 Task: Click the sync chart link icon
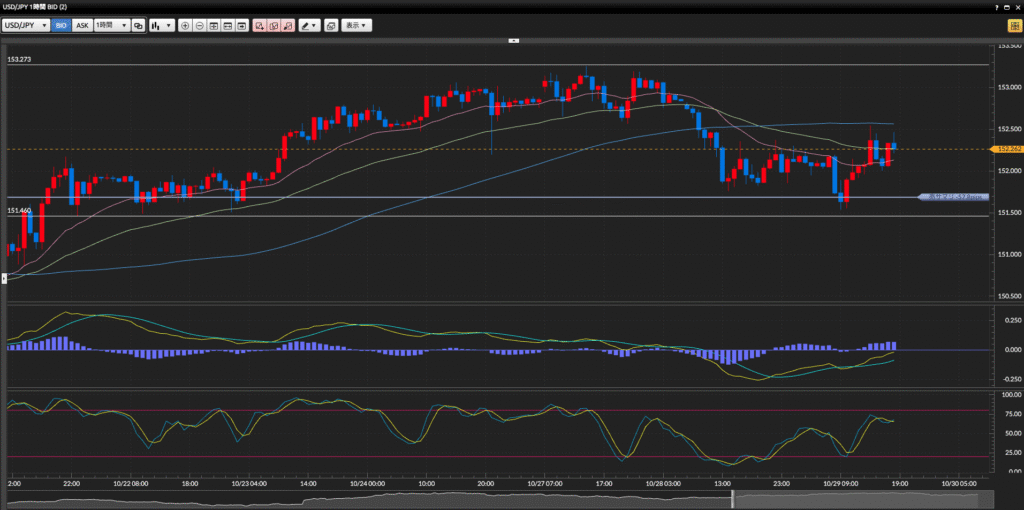[x=138, y=25]
